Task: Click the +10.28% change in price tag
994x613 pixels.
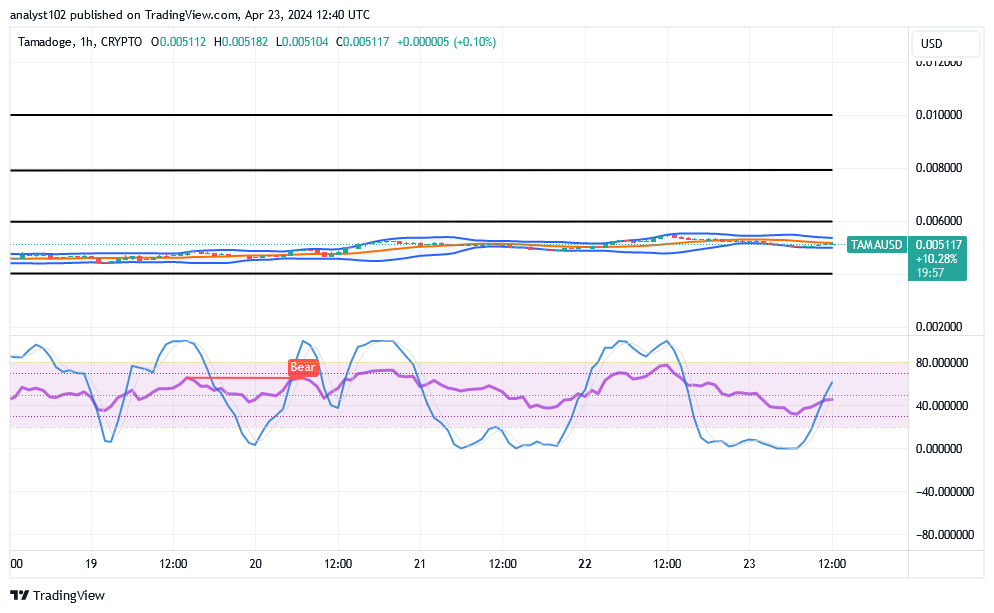Action: (936, 259)
